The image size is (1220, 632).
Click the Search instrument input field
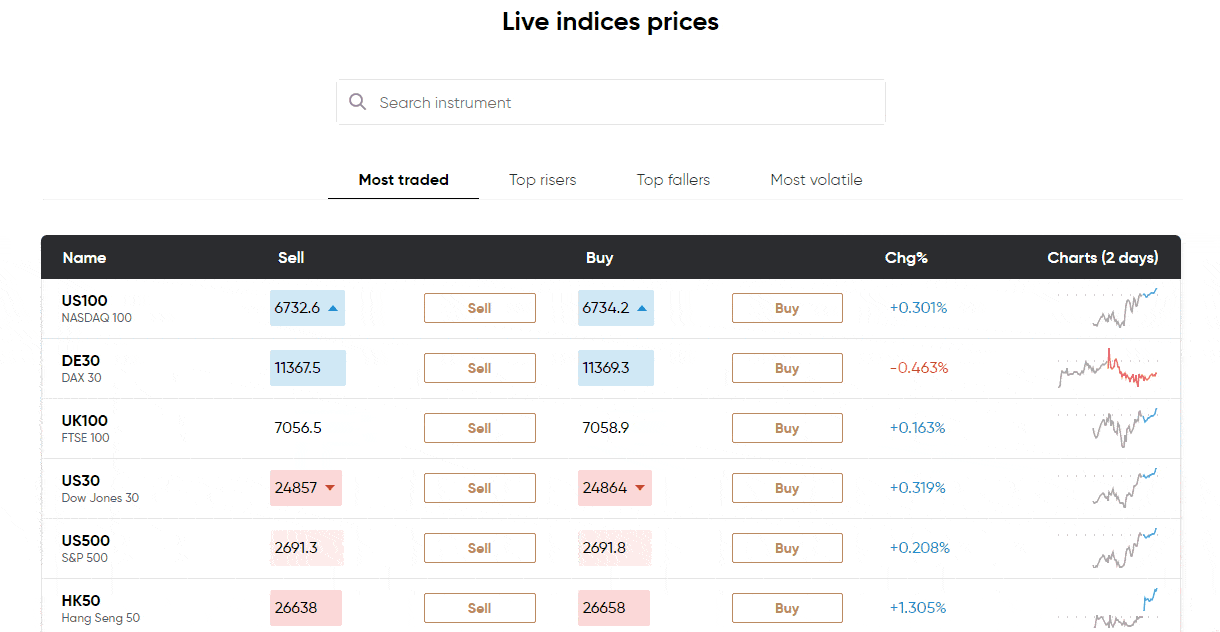[x=611, y=102]
